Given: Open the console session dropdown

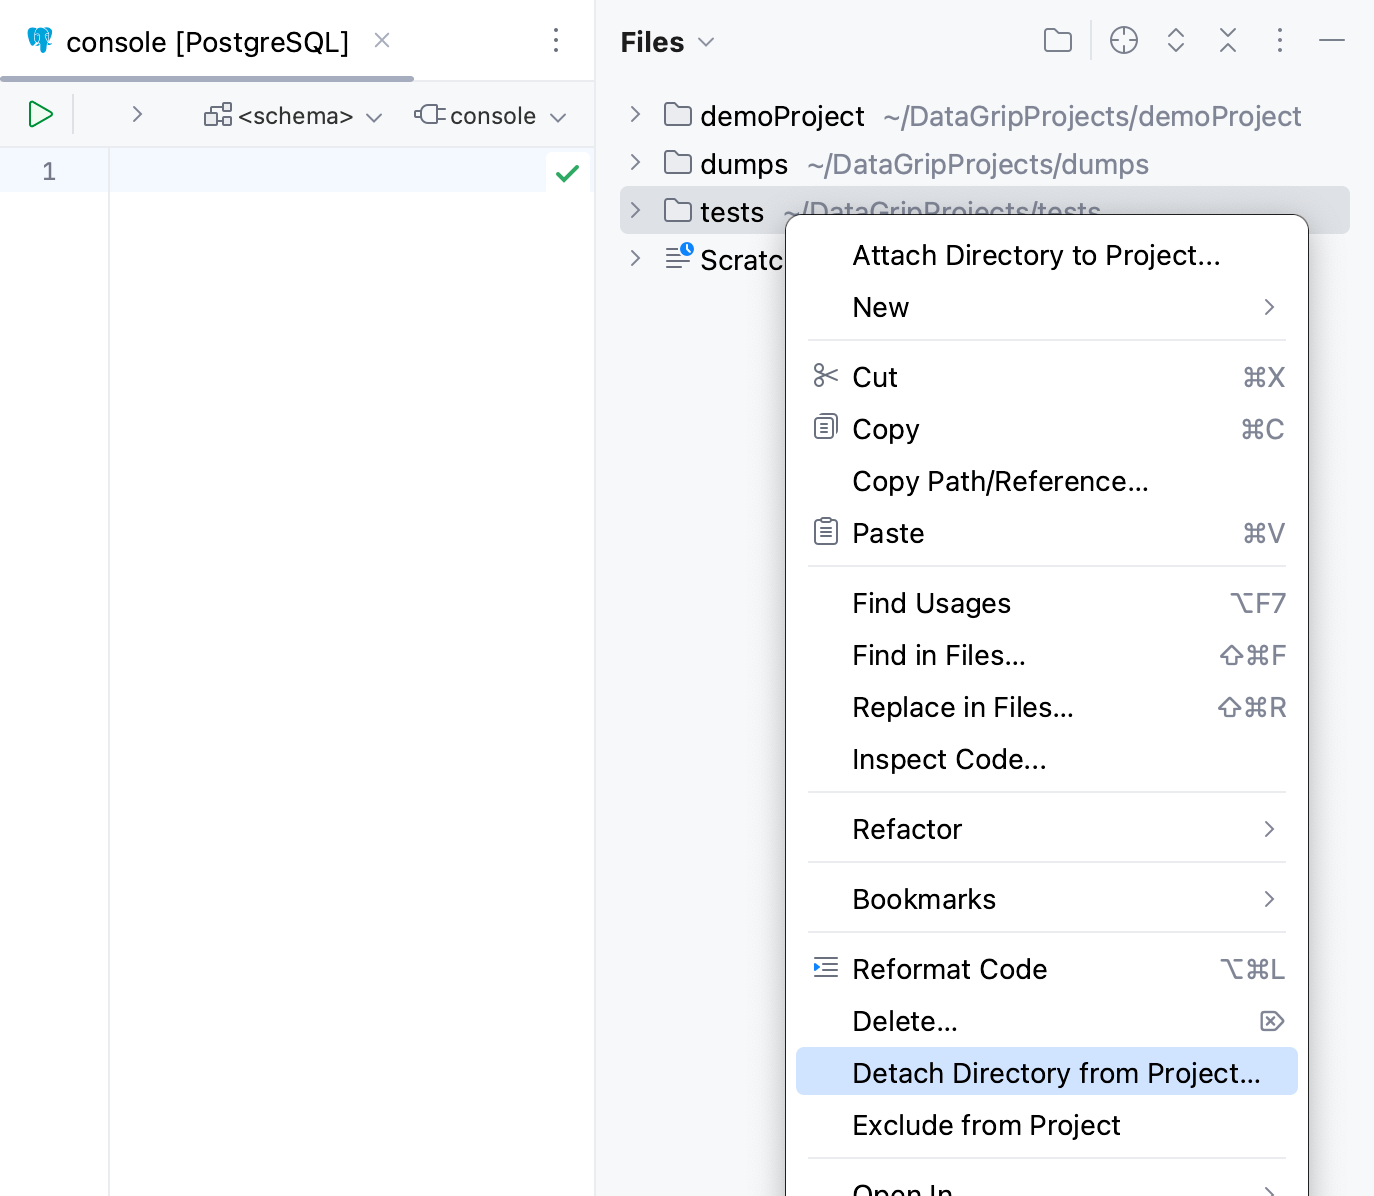Looking at the screenshot, I should point(491,115).
